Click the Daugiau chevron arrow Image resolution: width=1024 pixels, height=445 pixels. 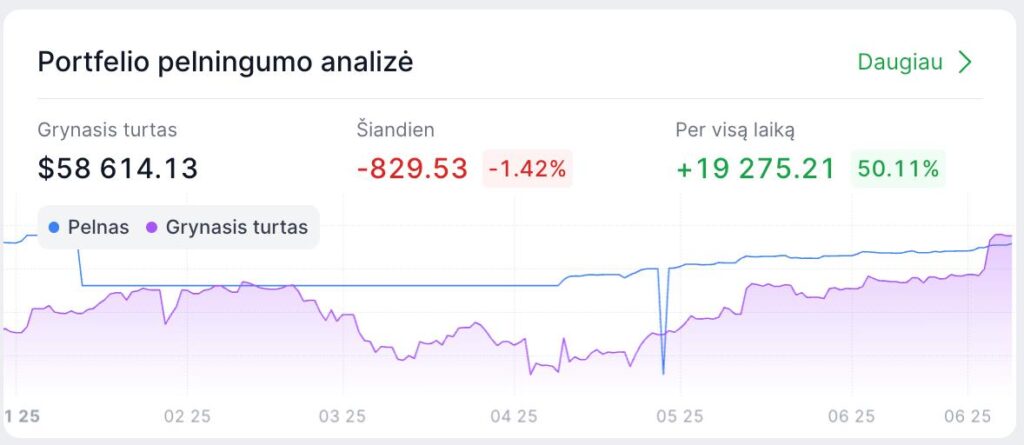pyautogui.click(x=965, y=62)
